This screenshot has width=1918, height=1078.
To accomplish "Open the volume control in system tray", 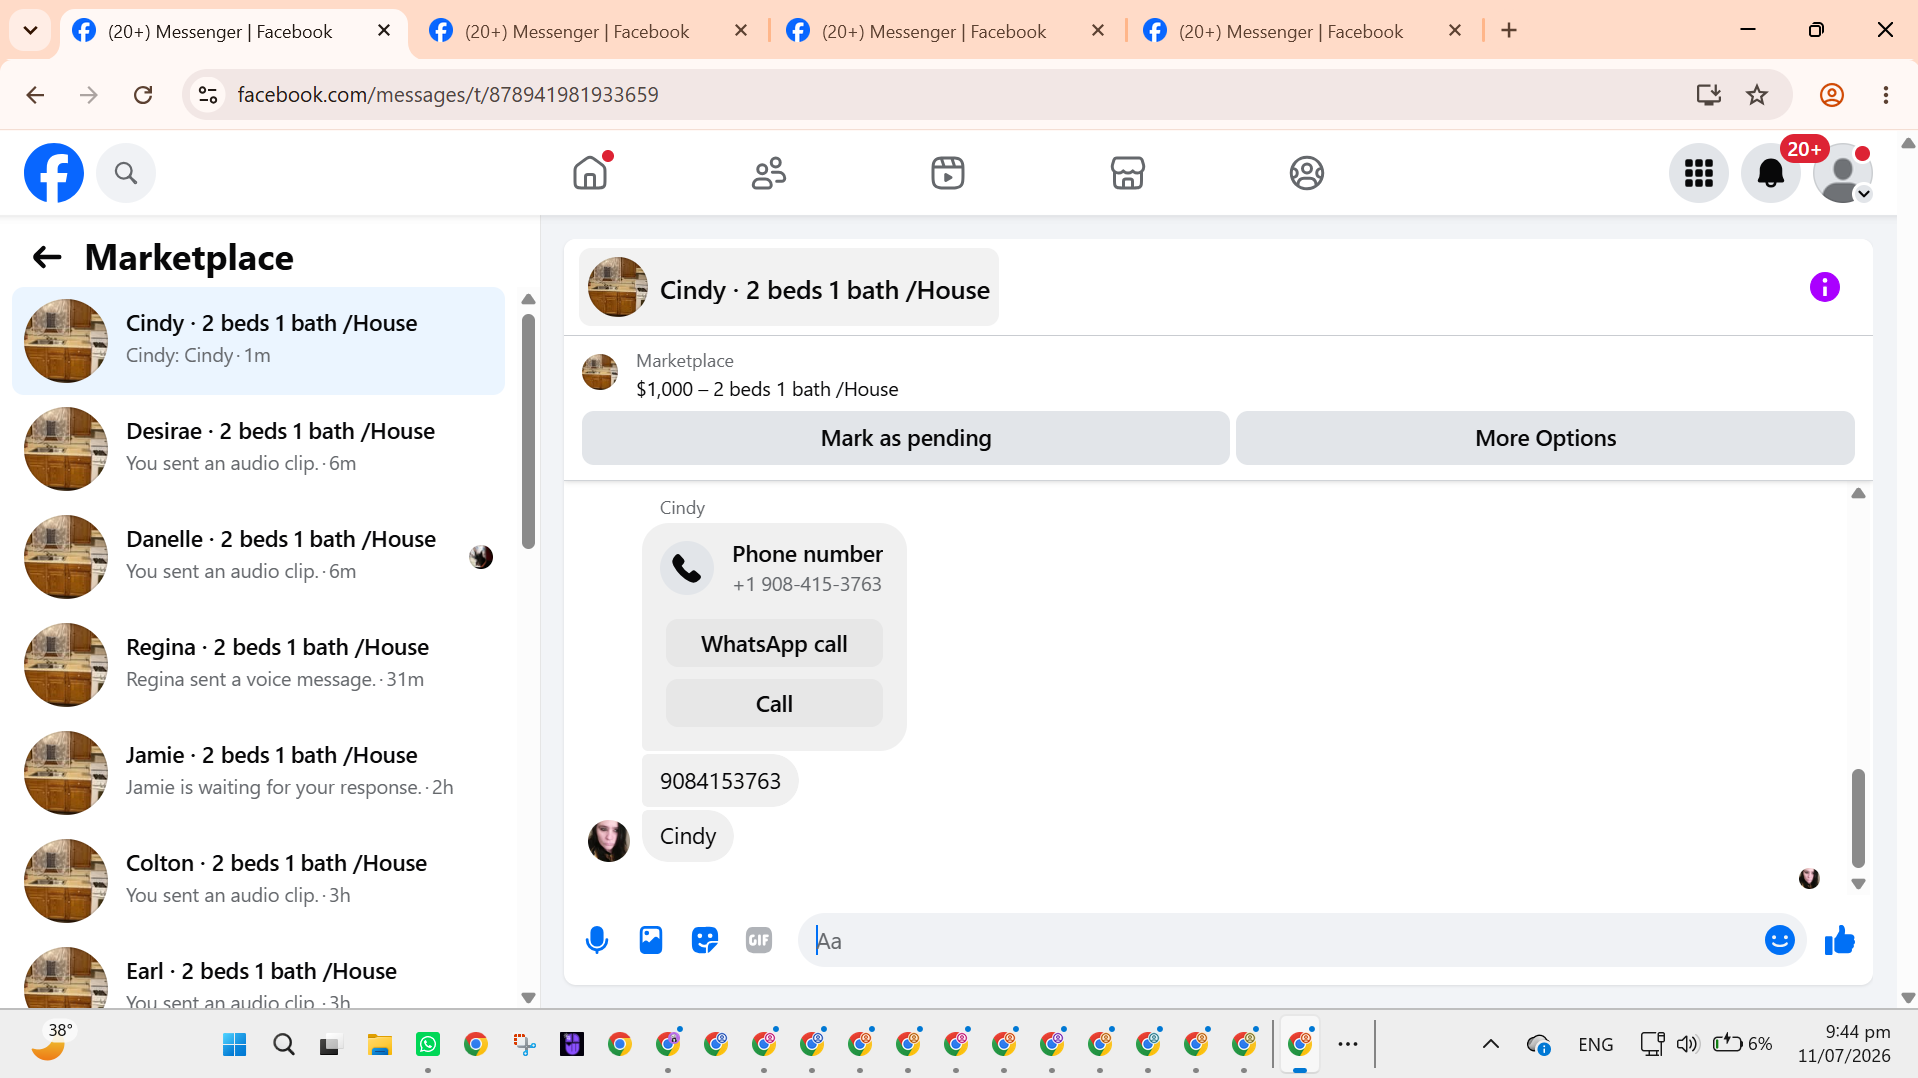I will point(1687,1045).
